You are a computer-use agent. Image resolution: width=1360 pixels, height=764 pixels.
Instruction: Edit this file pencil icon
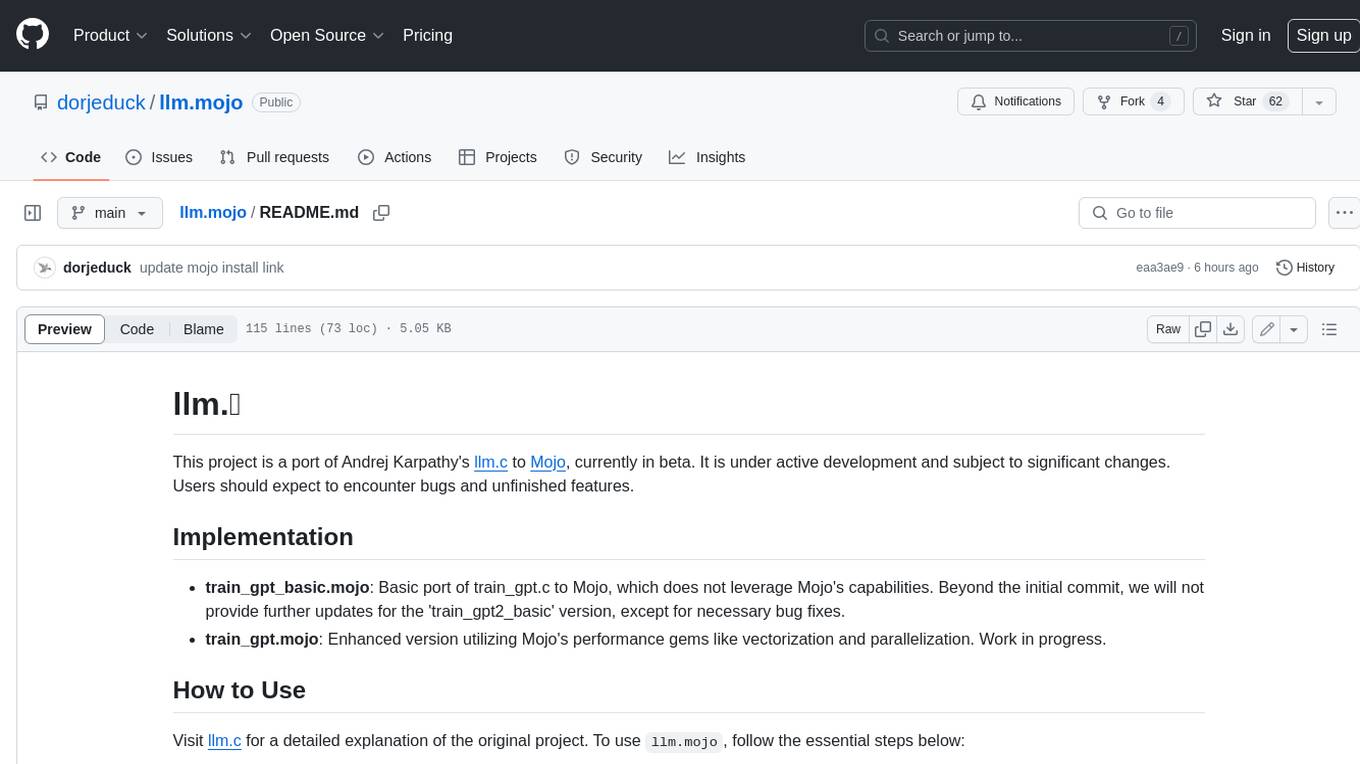pyautogui.click(x=1267, y=329)
